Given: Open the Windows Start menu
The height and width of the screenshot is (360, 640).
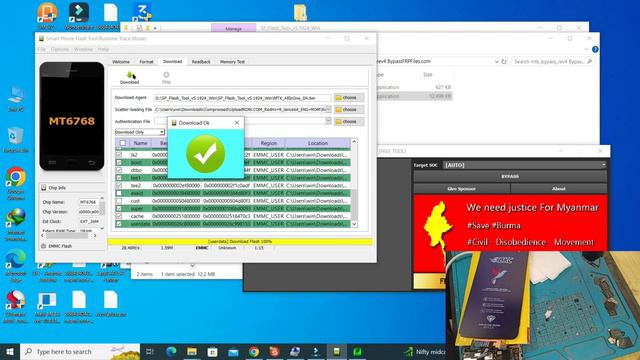Looking at the screenshot, I should click(x=10, y=351).
